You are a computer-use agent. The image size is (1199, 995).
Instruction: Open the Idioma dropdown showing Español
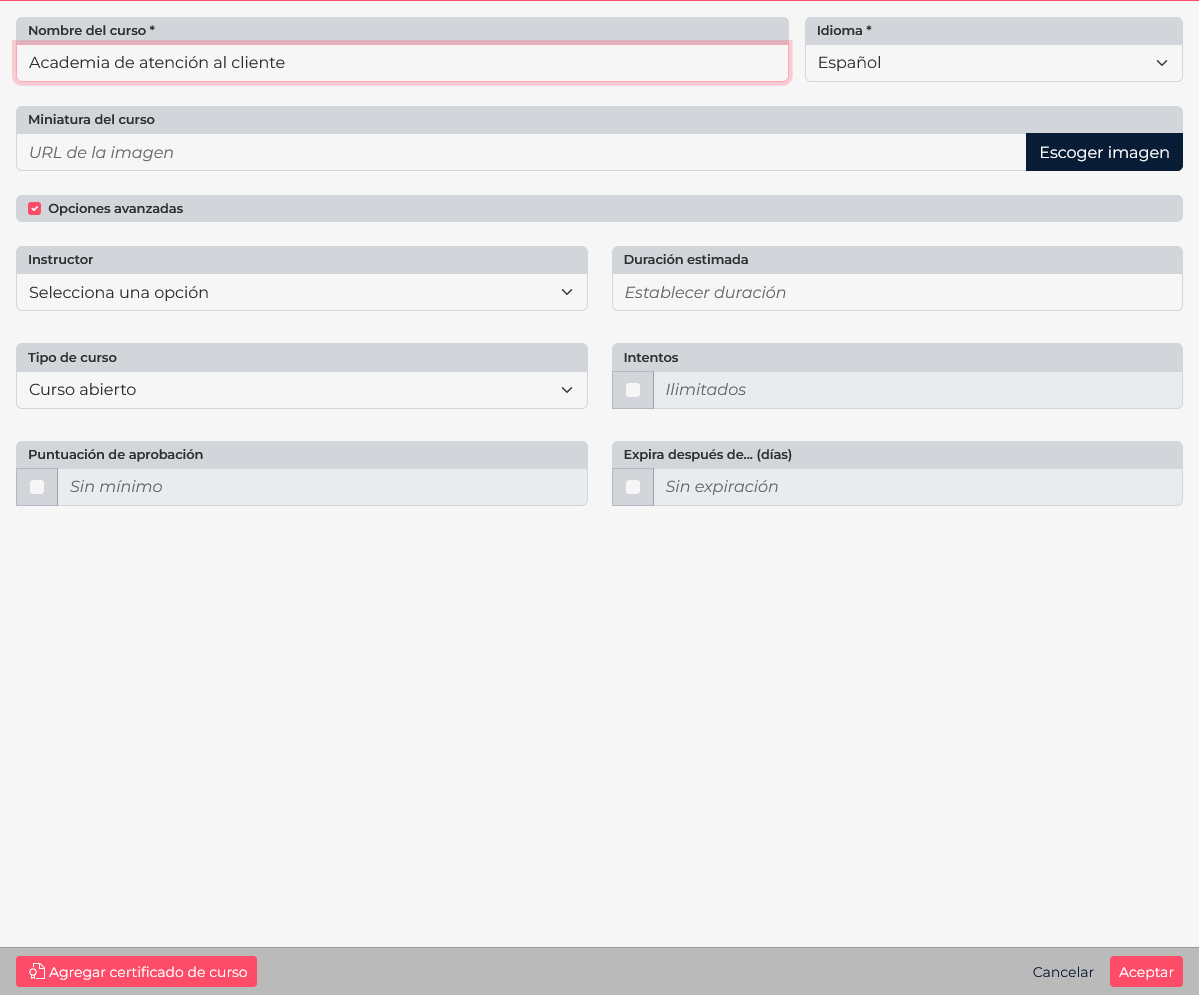[x=993, y=63]
